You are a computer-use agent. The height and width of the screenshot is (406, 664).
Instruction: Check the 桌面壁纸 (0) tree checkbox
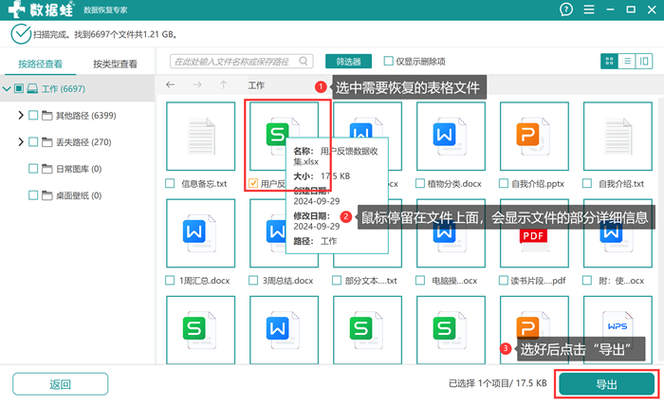[33, 195]
